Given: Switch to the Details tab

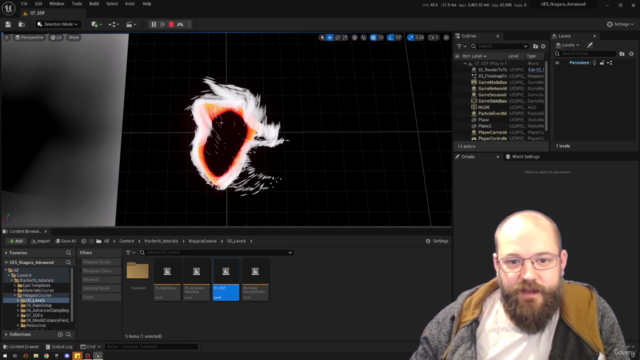Looking at the screenshot, I should pyautogui.click(x=468, y=157).
